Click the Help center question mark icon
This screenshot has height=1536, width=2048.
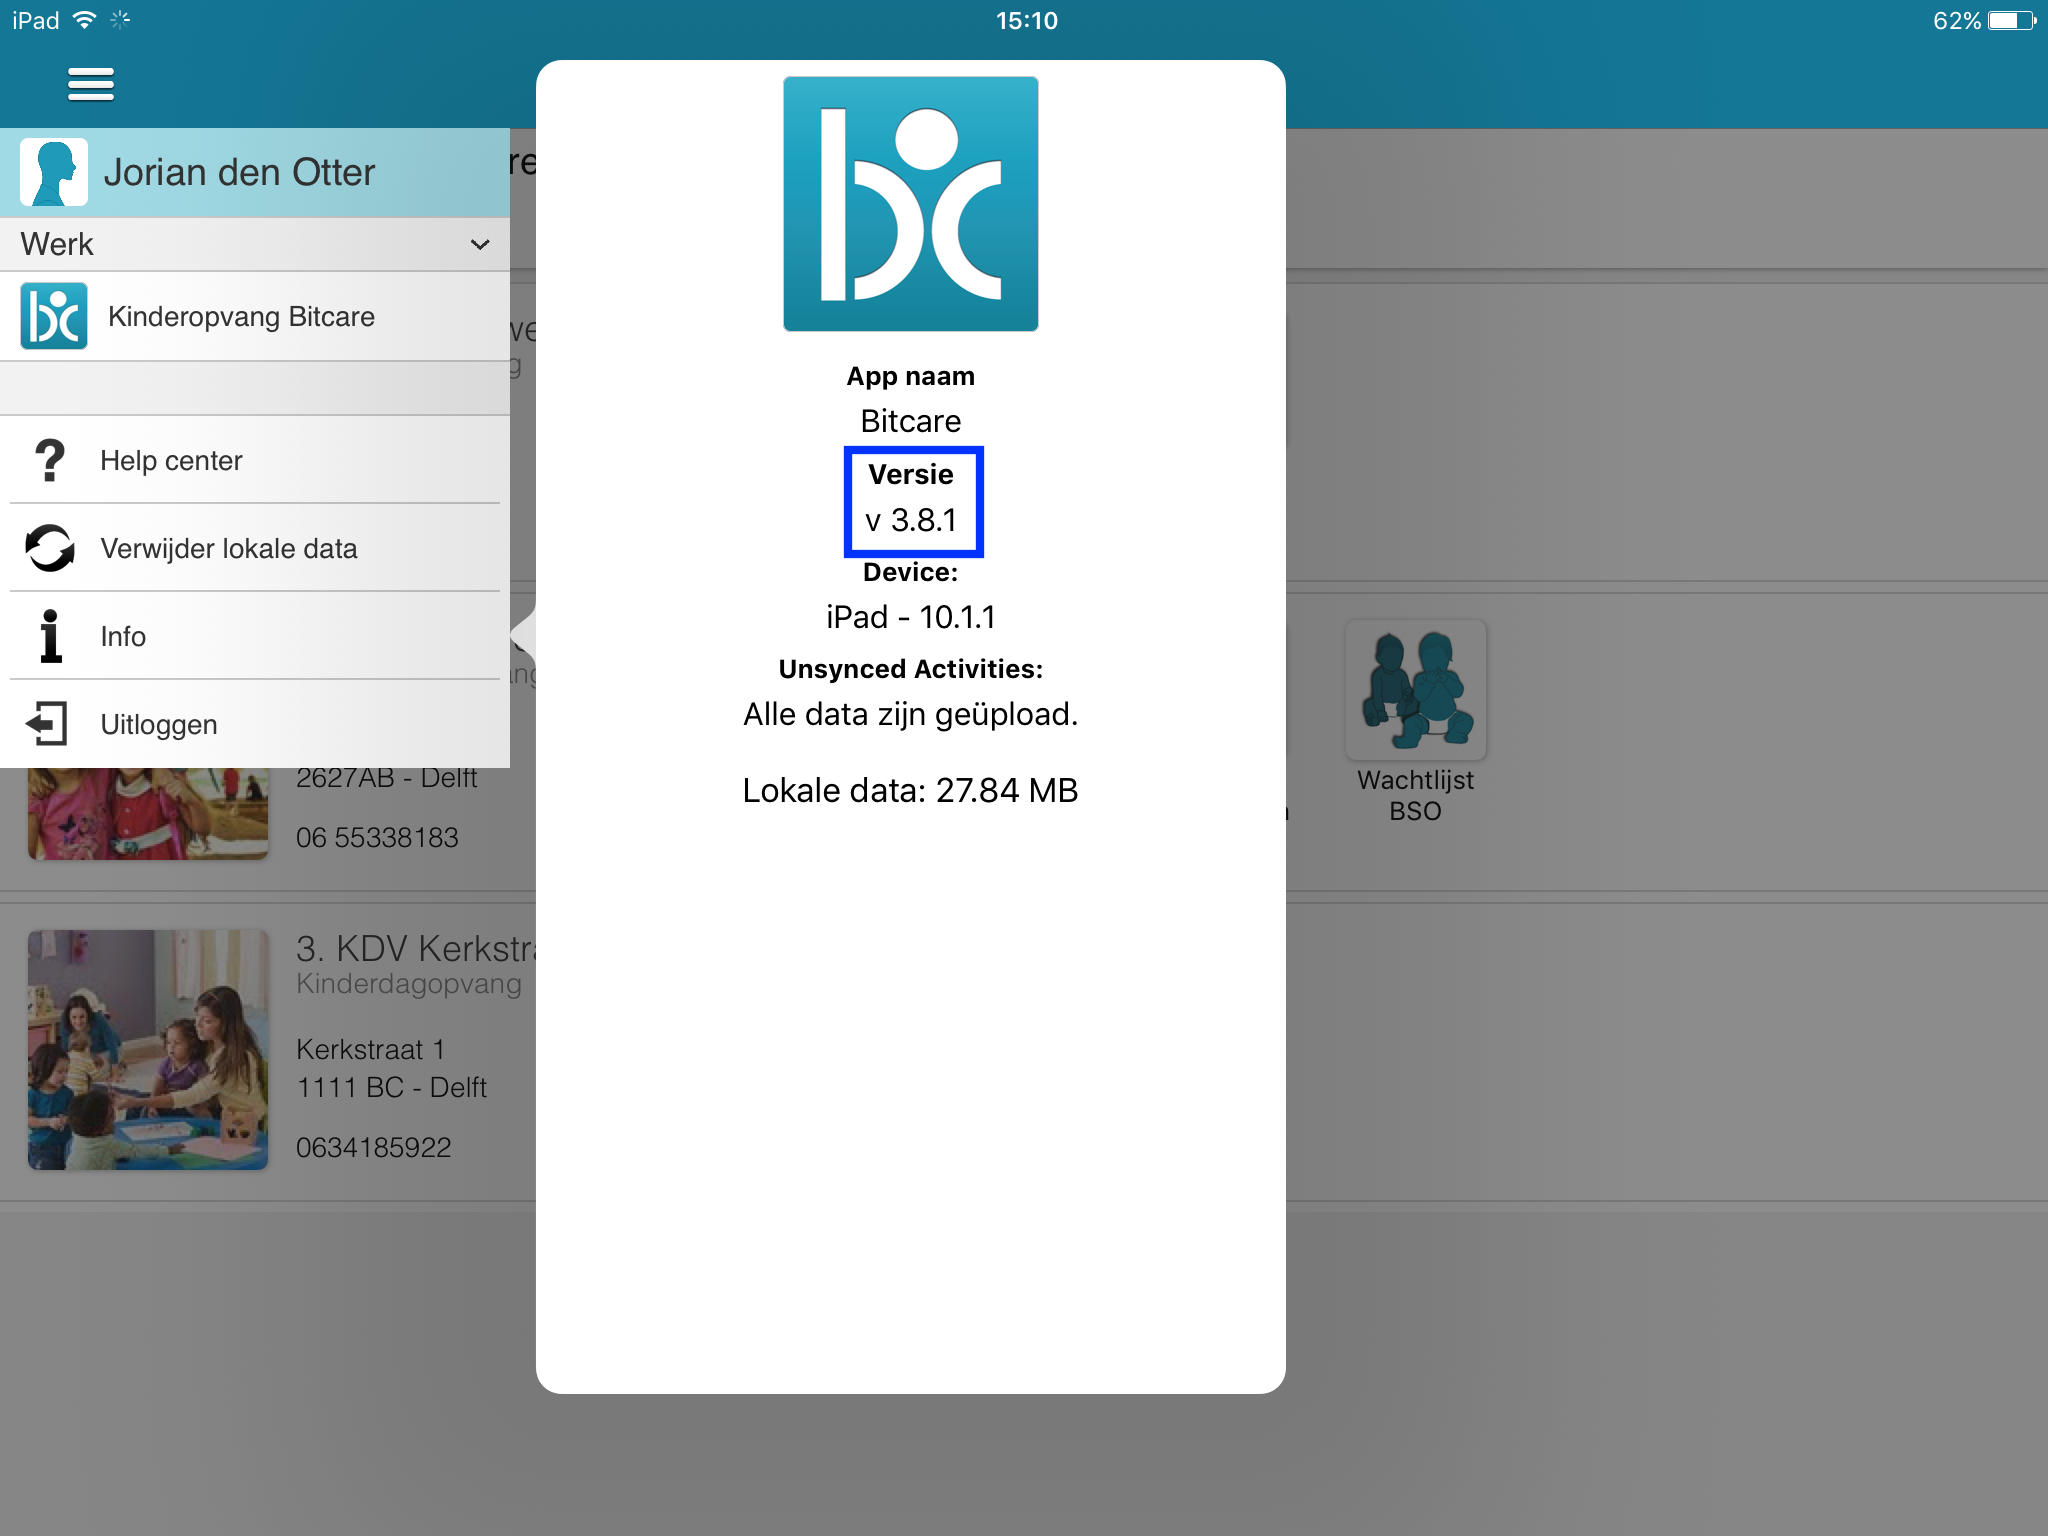(49, 460)
